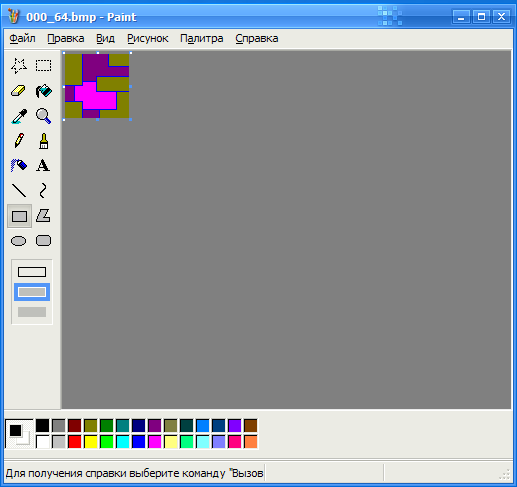Viewport: 517px width, 487px height.
Task: Pick the magenta color swatch
Action: [155, 442]
